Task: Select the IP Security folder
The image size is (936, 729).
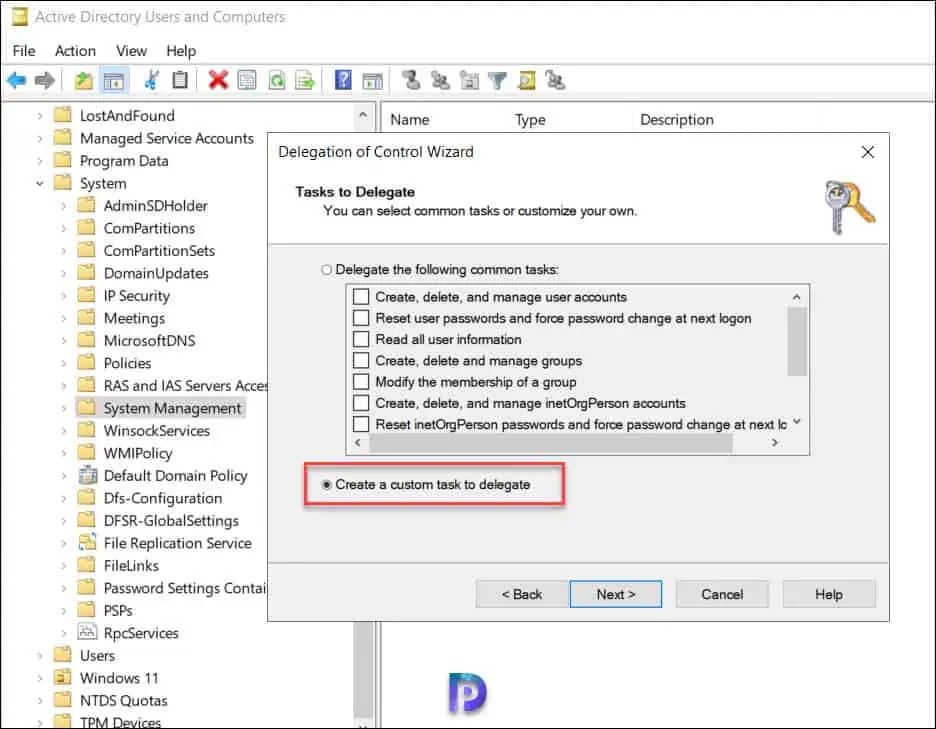Action: point(137,296)
